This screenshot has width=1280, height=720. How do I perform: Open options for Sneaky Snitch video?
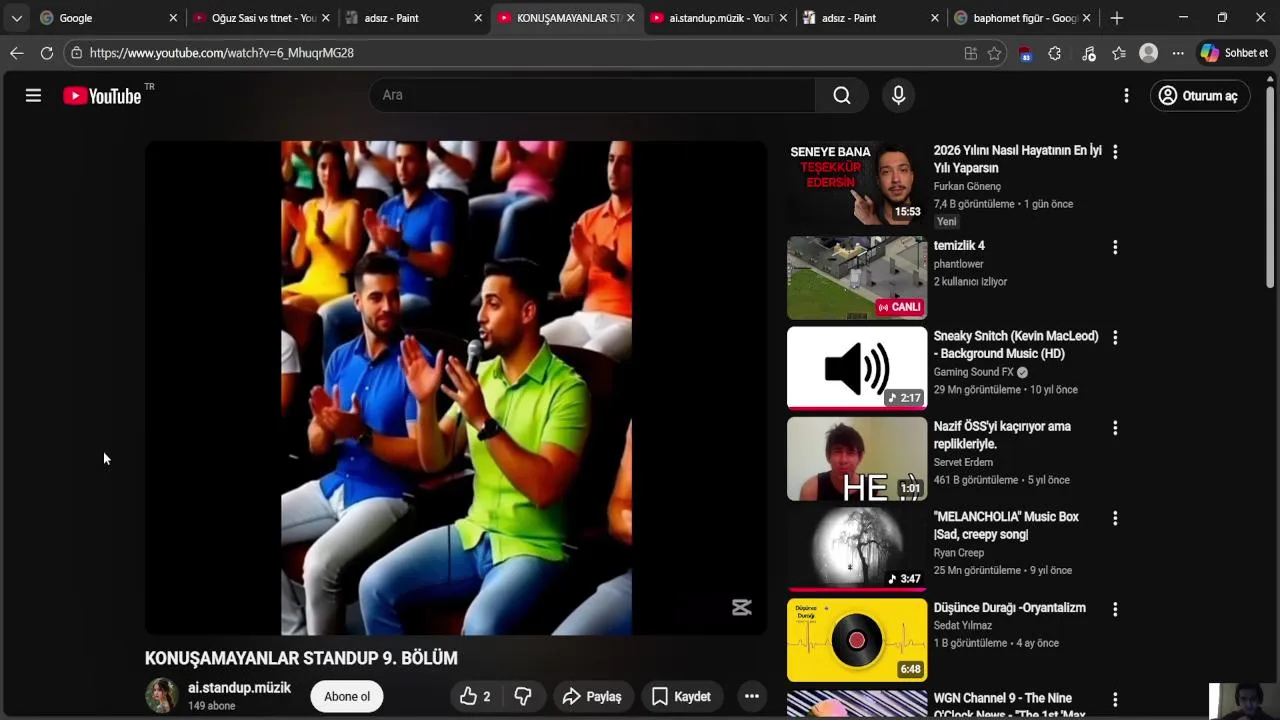pos(1115,338)
